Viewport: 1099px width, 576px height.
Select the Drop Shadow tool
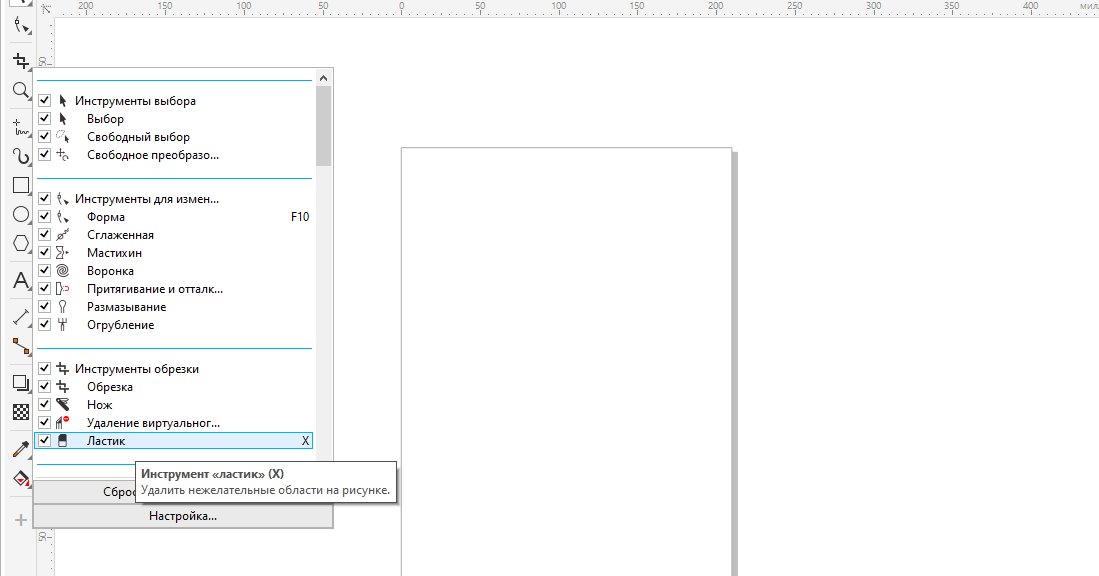click(x=21, y=383)
